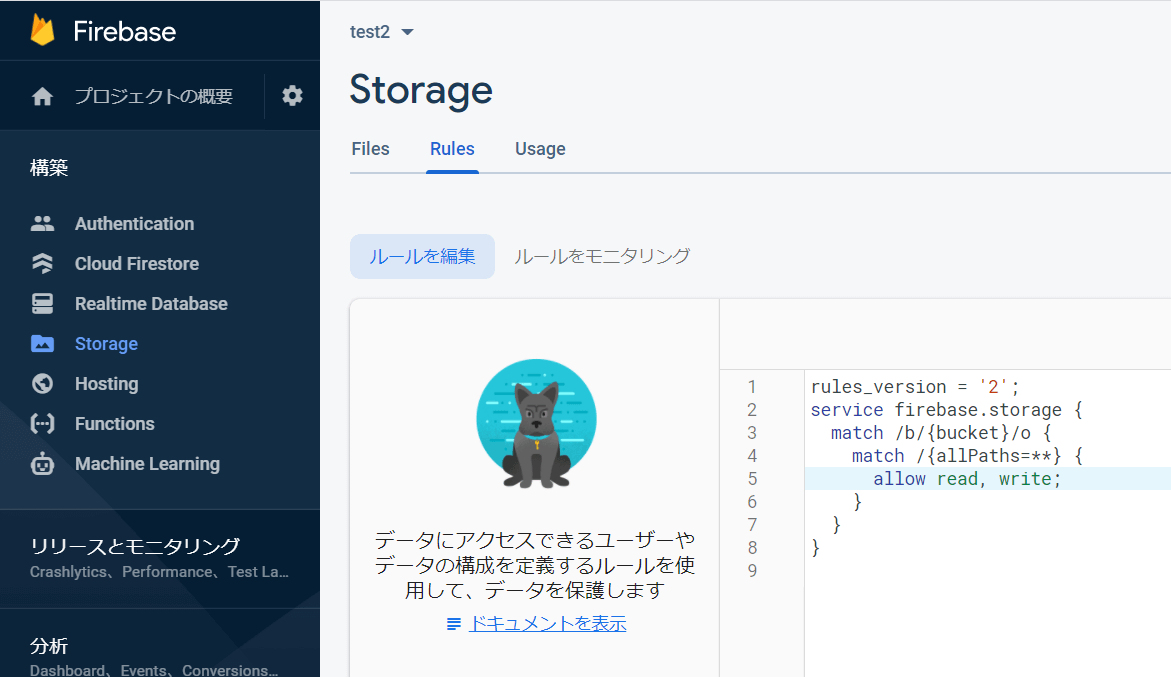
Task: Click the Firebase wordmark text
Action: pos(125,31)
